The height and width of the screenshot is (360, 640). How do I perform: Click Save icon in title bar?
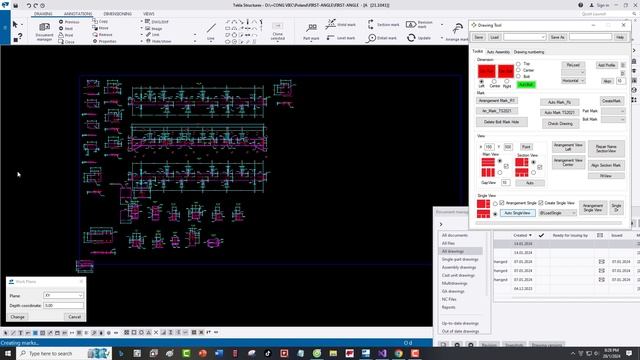[16, 6]
